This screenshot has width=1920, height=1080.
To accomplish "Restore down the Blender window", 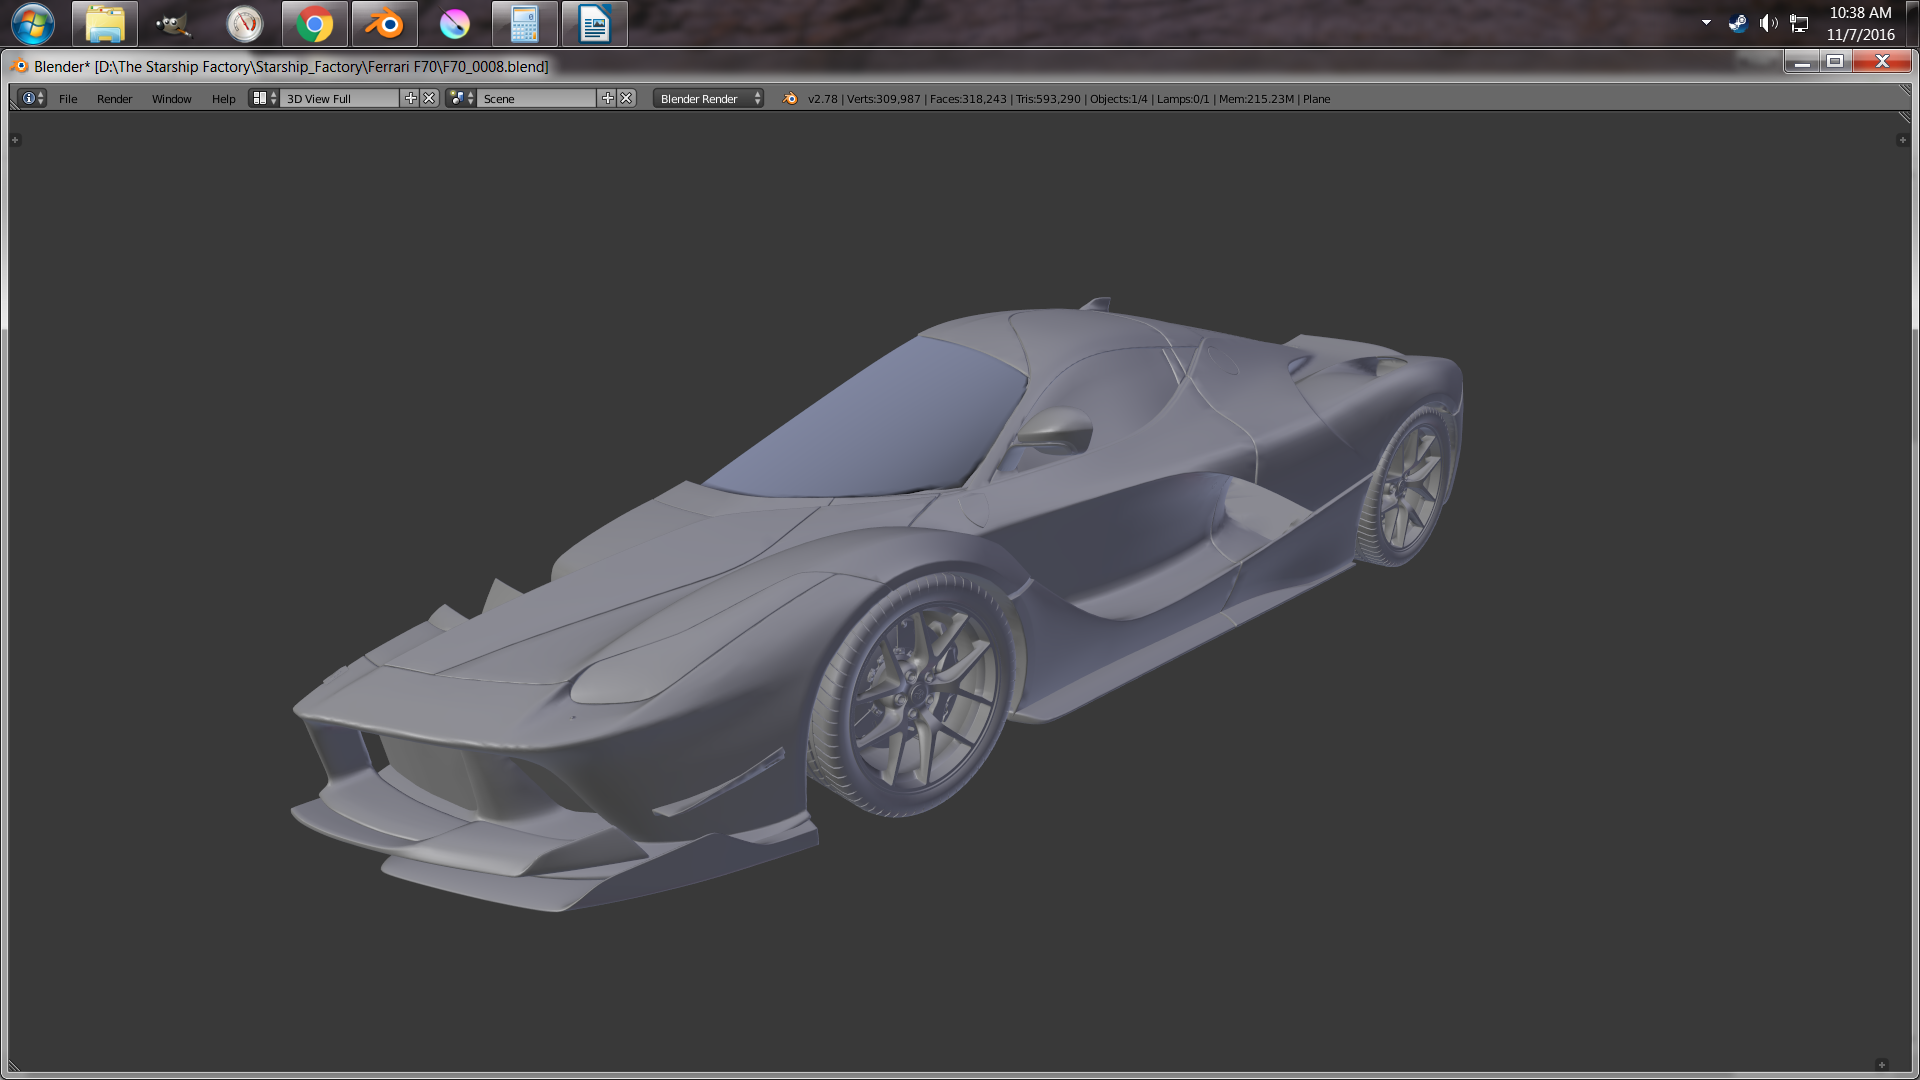I will (1835, 62).
